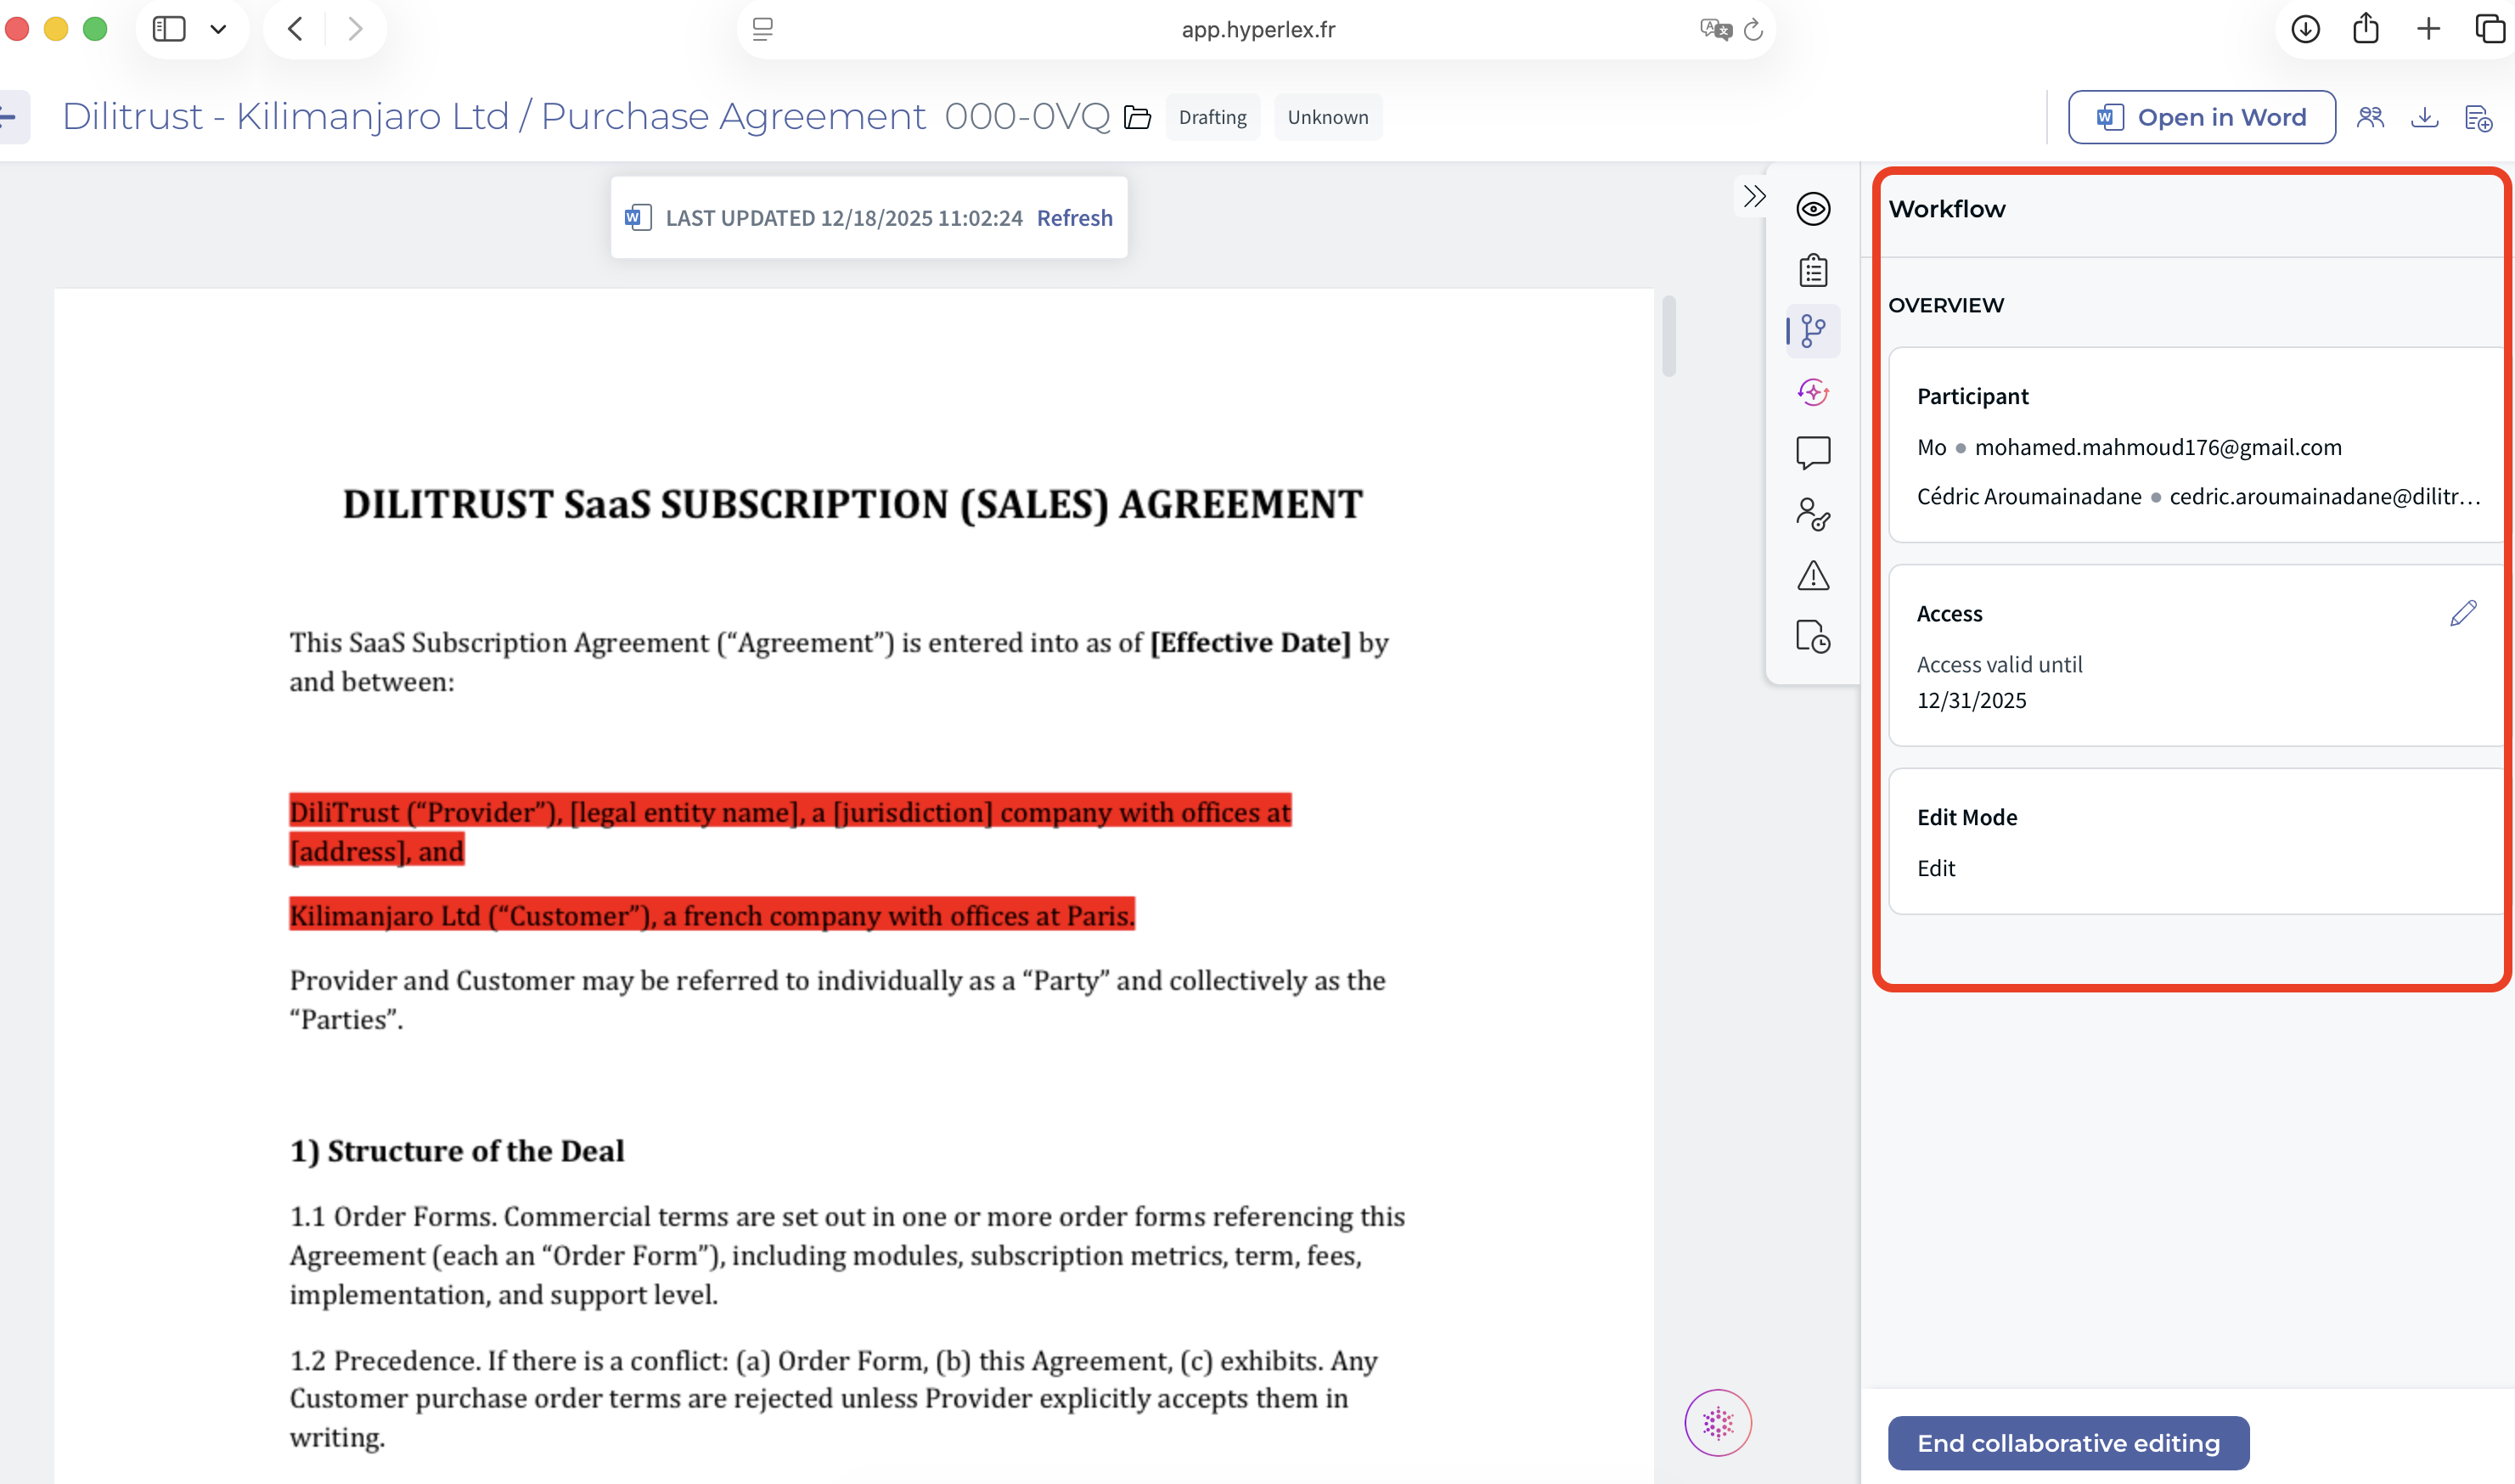Click the download document icon in header
The image size is (2515, 1484).
click(x=2424, y=117)
